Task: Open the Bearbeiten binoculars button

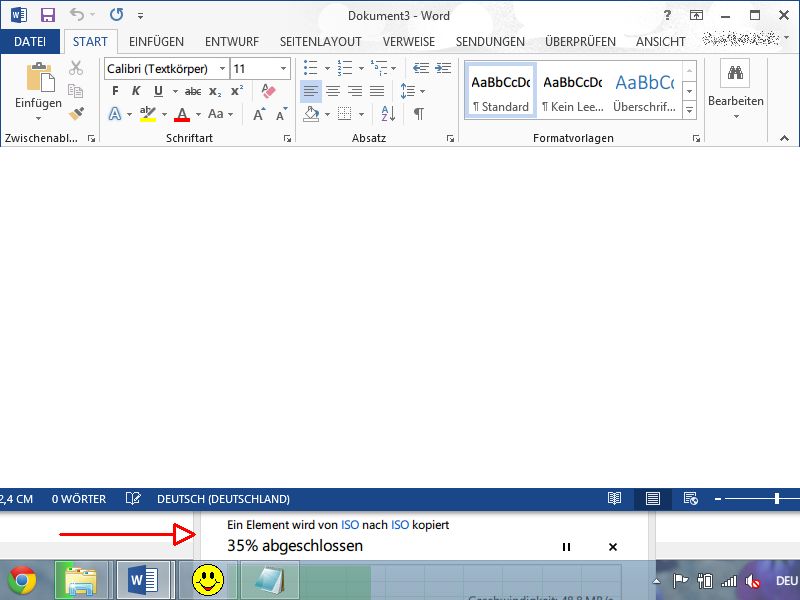Action: pyautogui.click(x=735, y=89)
